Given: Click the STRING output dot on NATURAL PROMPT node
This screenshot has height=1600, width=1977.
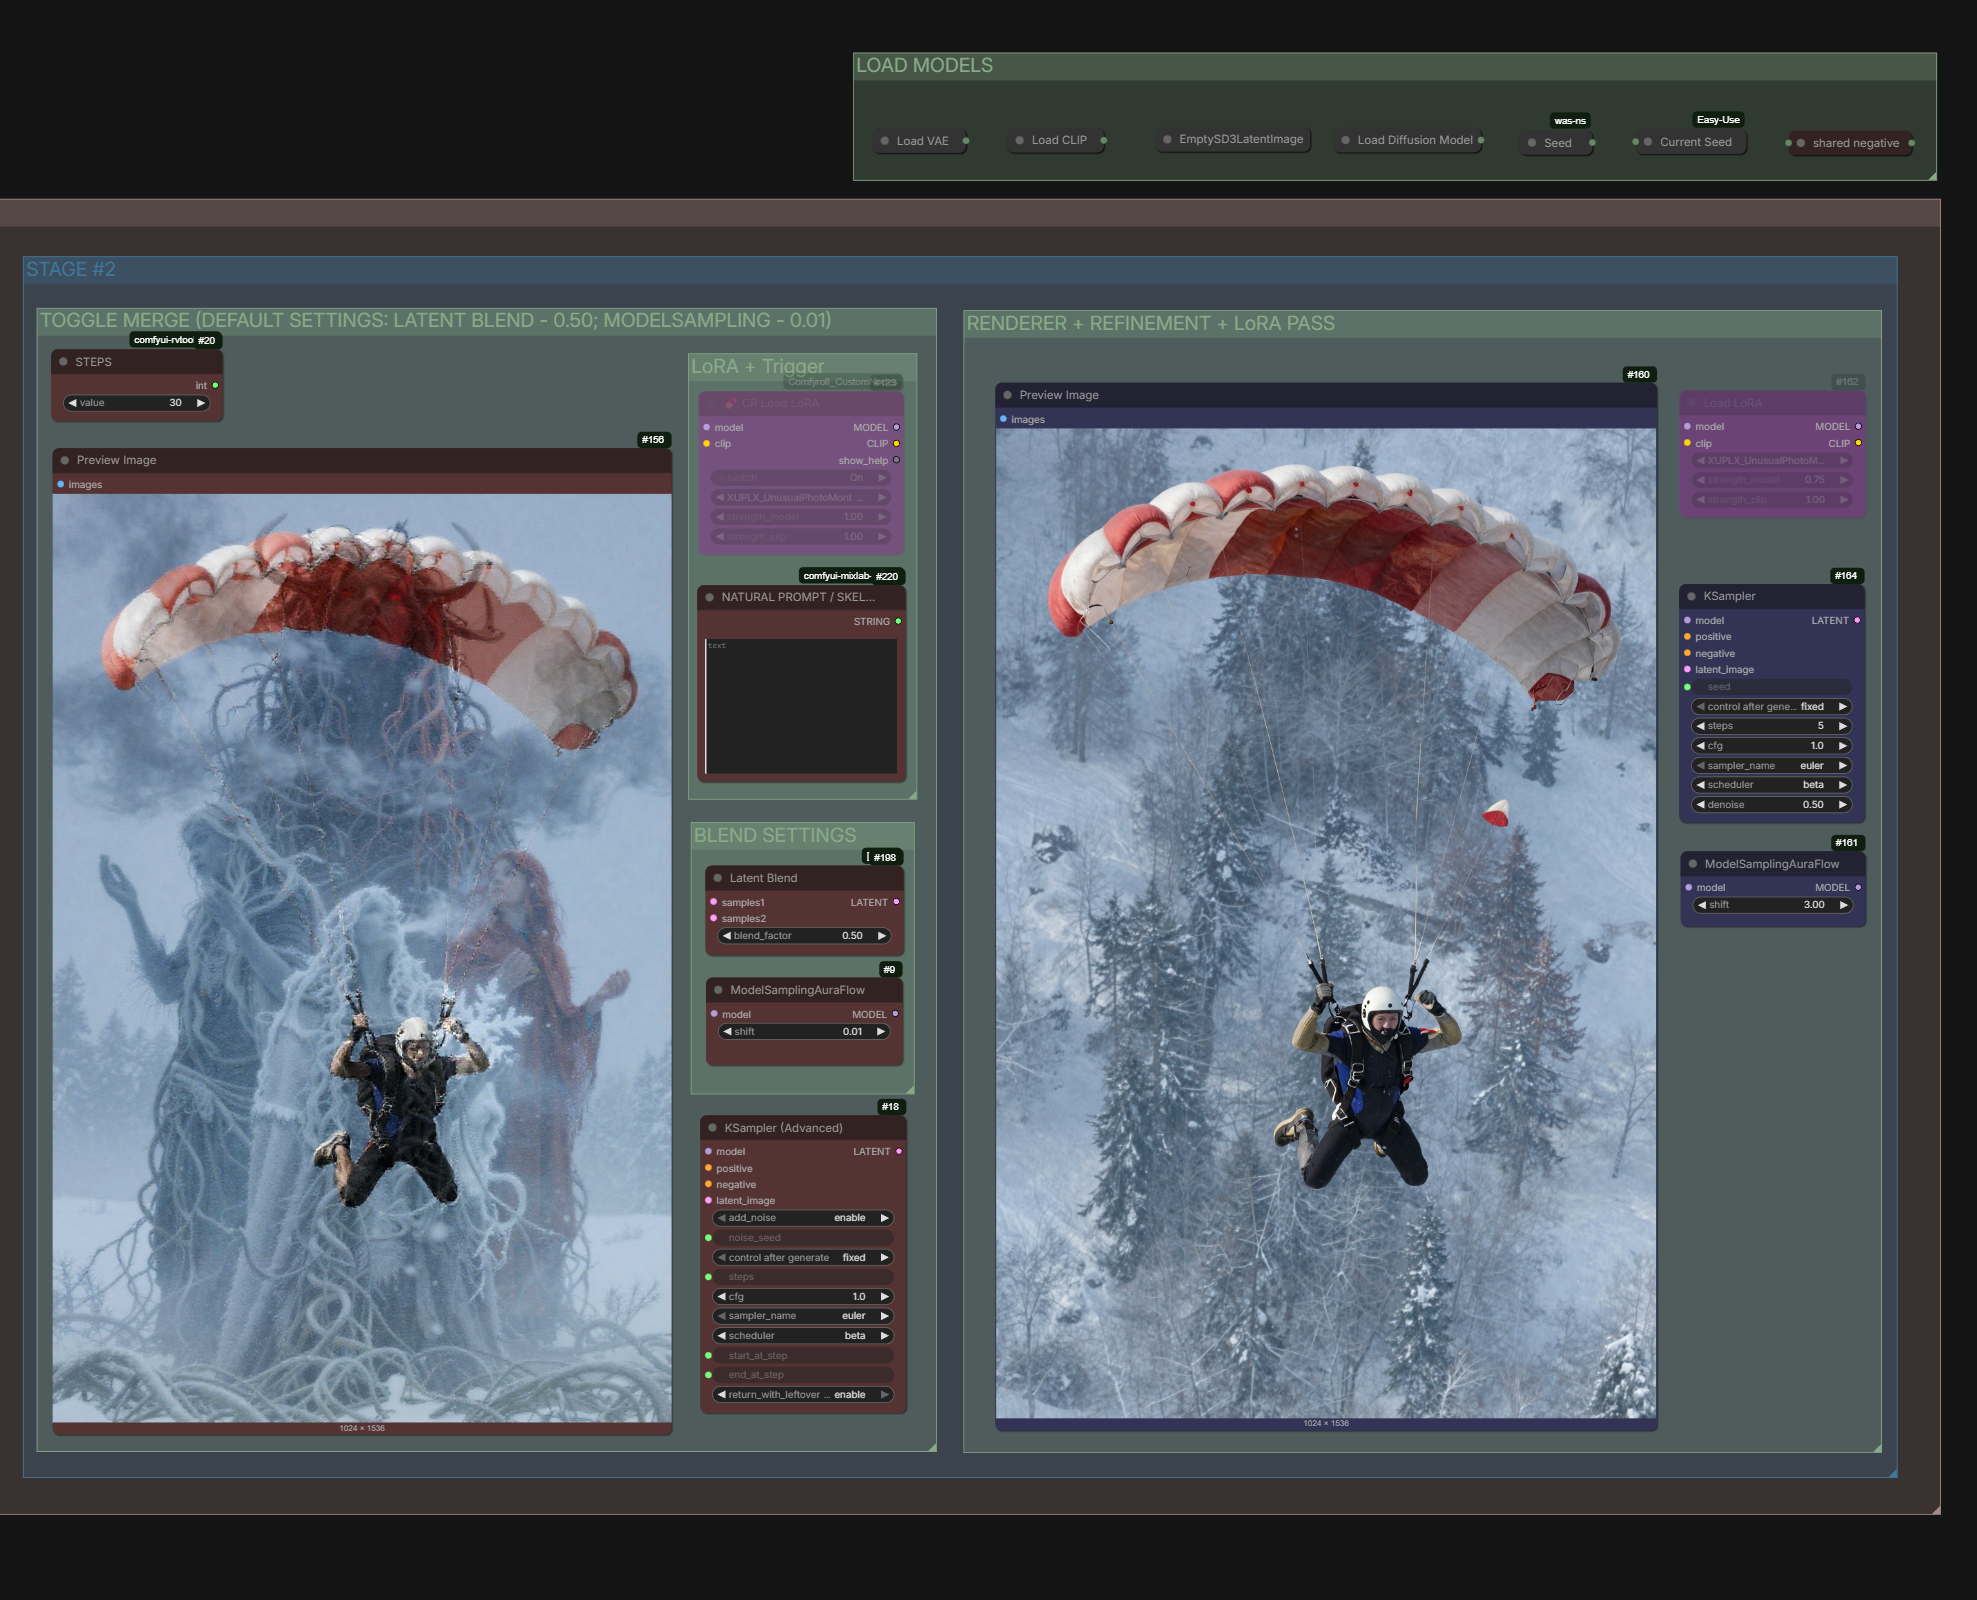Looking at the screenshot, I should [898, 621].
